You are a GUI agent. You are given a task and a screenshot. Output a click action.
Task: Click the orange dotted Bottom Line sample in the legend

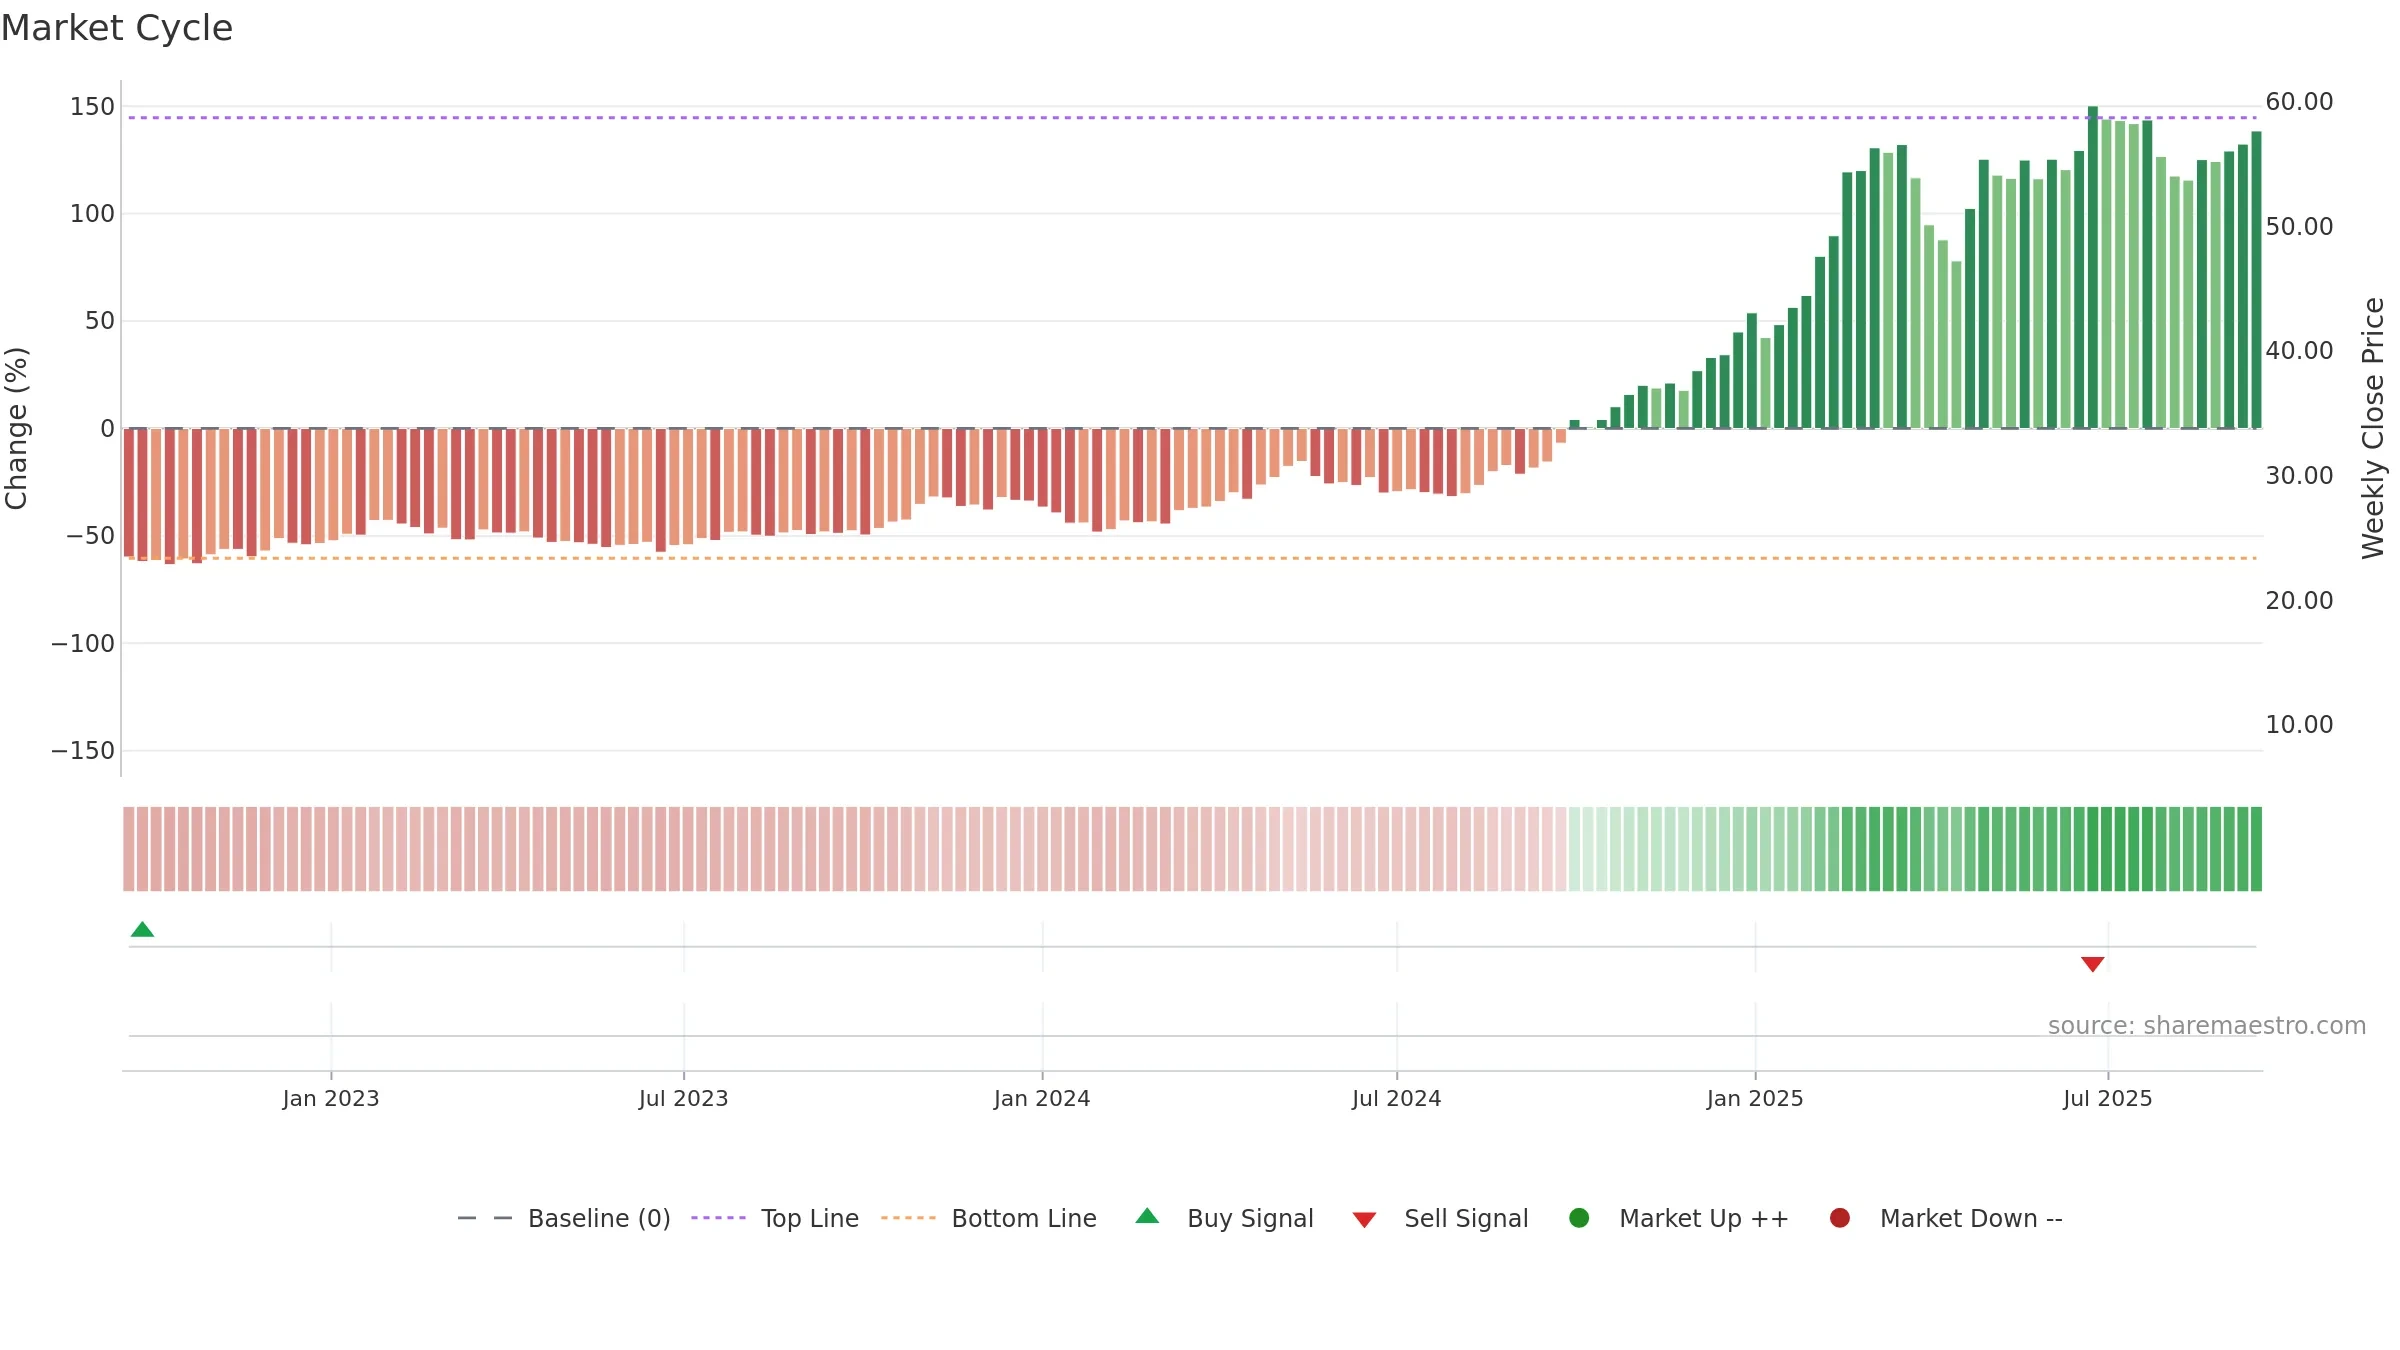coord(908,1218)
